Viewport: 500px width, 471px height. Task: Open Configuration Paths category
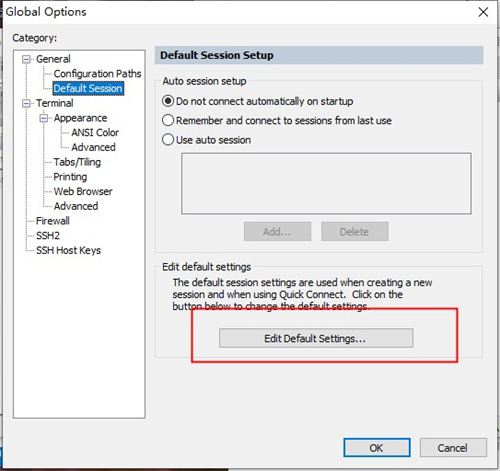97,74
